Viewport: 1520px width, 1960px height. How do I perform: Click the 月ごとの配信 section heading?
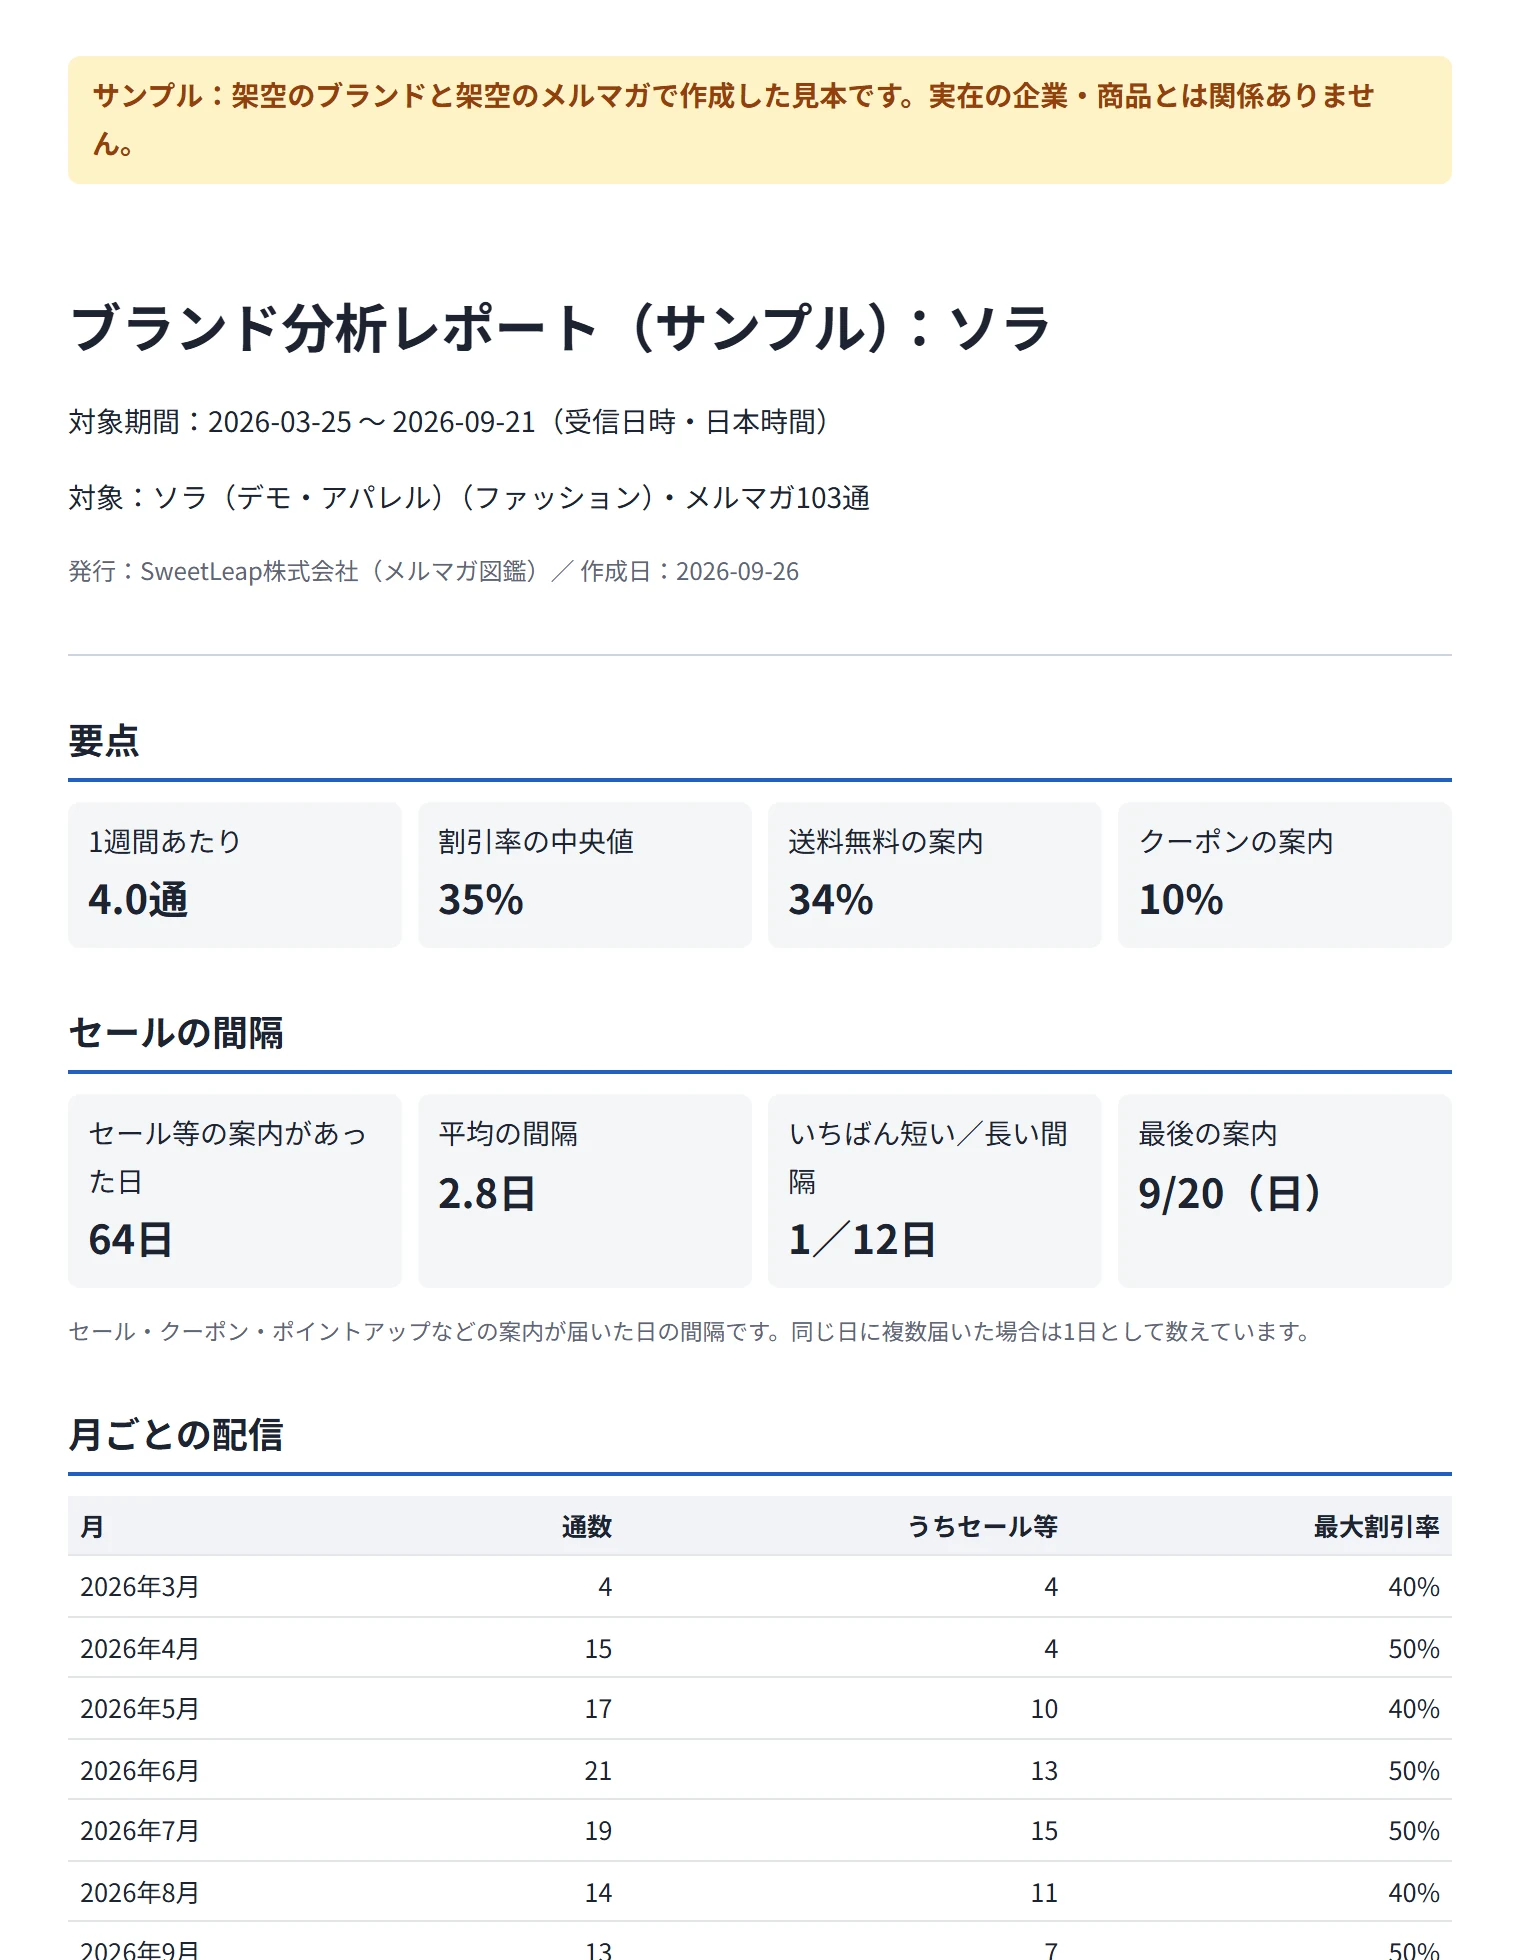click(176, 1435)
